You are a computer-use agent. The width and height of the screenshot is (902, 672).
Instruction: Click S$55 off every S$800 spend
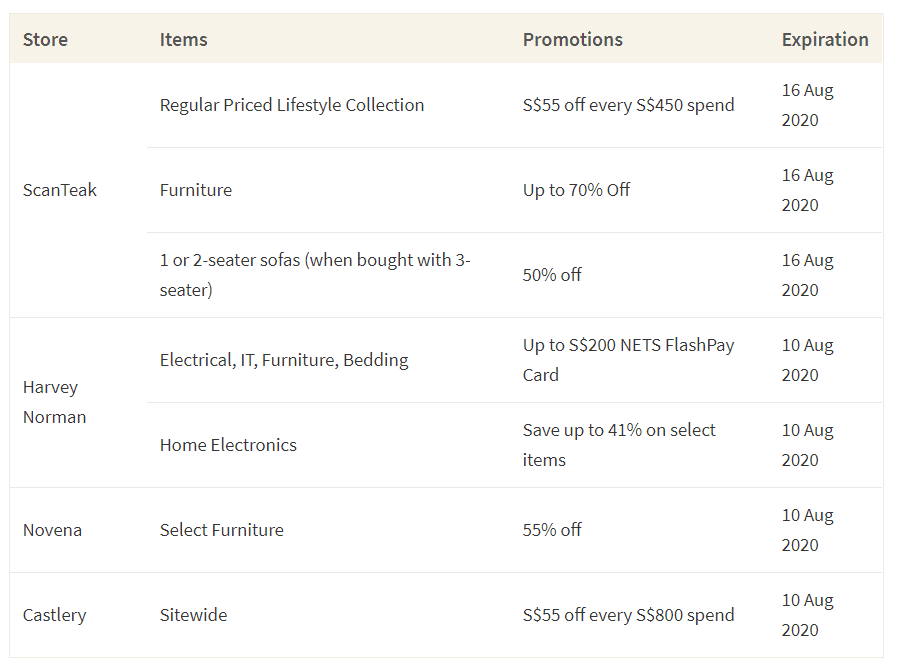point(629,615)
